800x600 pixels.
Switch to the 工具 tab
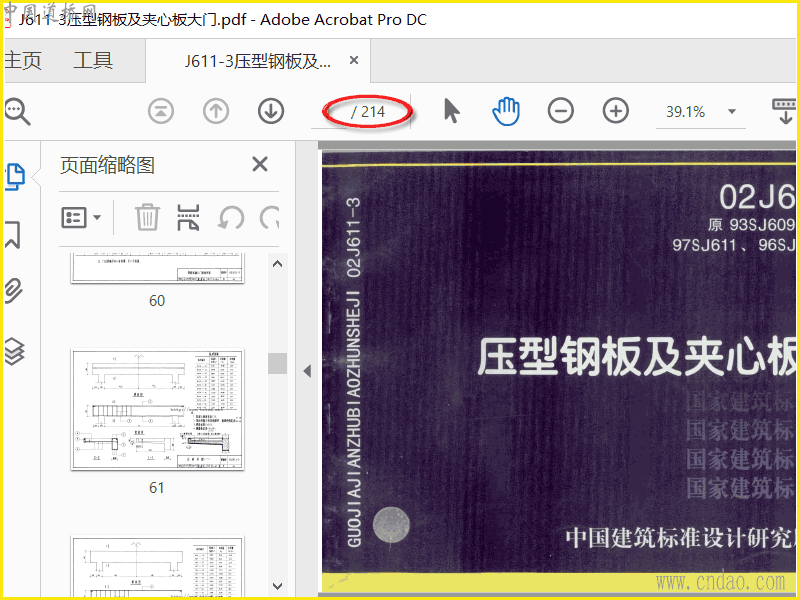click(x=93, y=60)
